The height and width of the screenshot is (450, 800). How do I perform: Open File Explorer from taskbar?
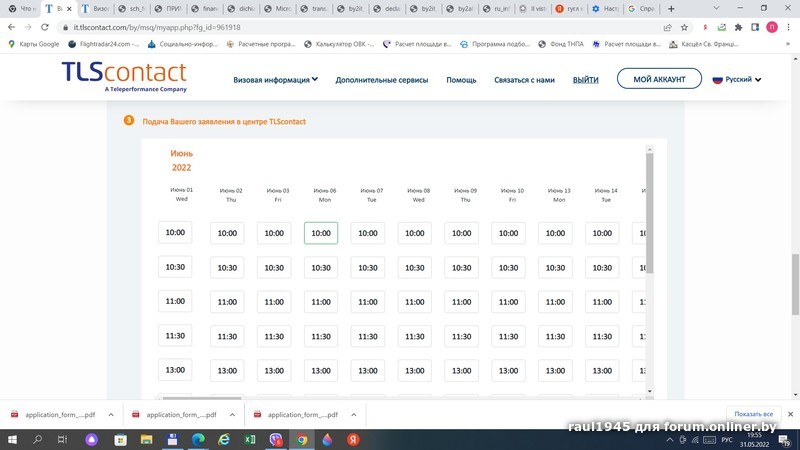[x=146, y=439]
